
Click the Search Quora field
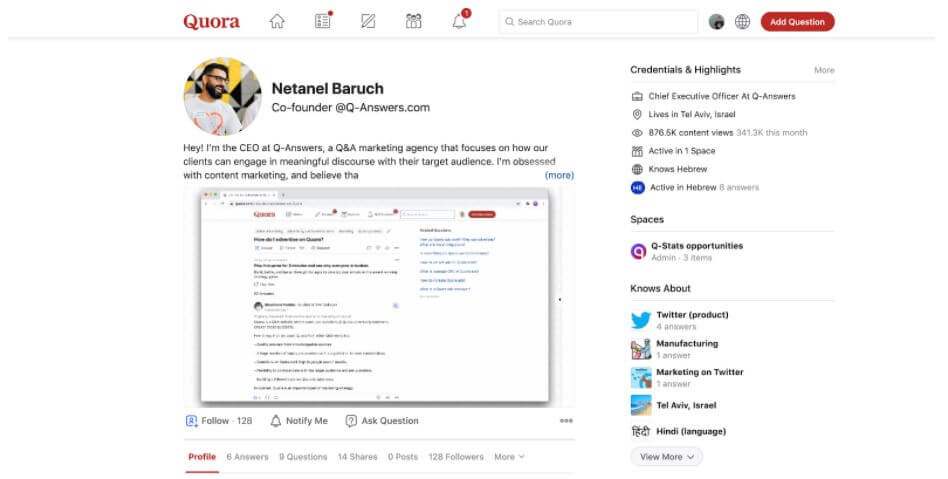coord(600,21)
